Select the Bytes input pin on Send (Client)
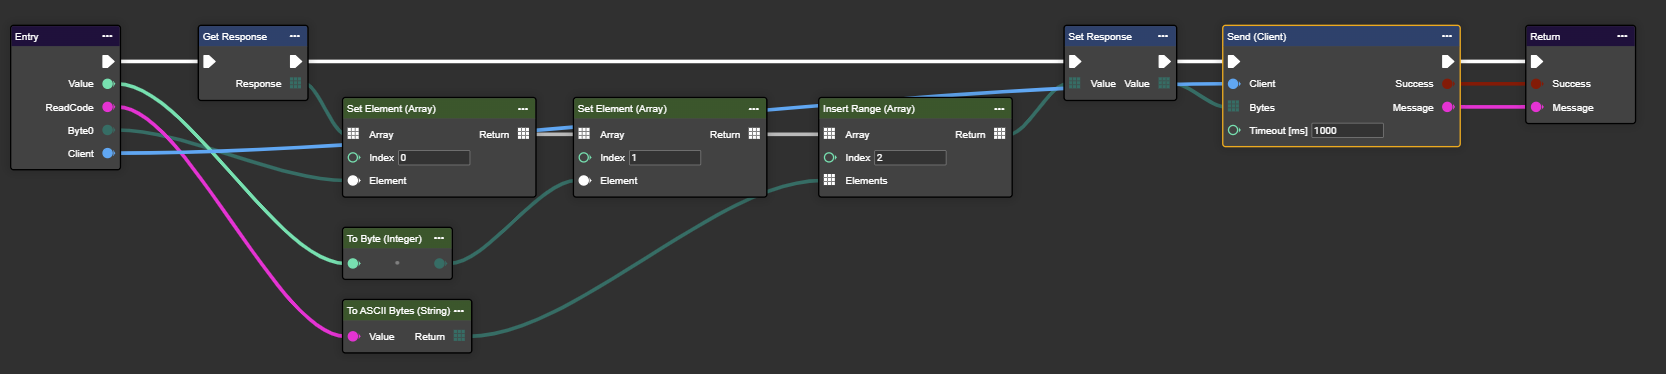Screen dimensions: 1666x374 coord(1233,107)
